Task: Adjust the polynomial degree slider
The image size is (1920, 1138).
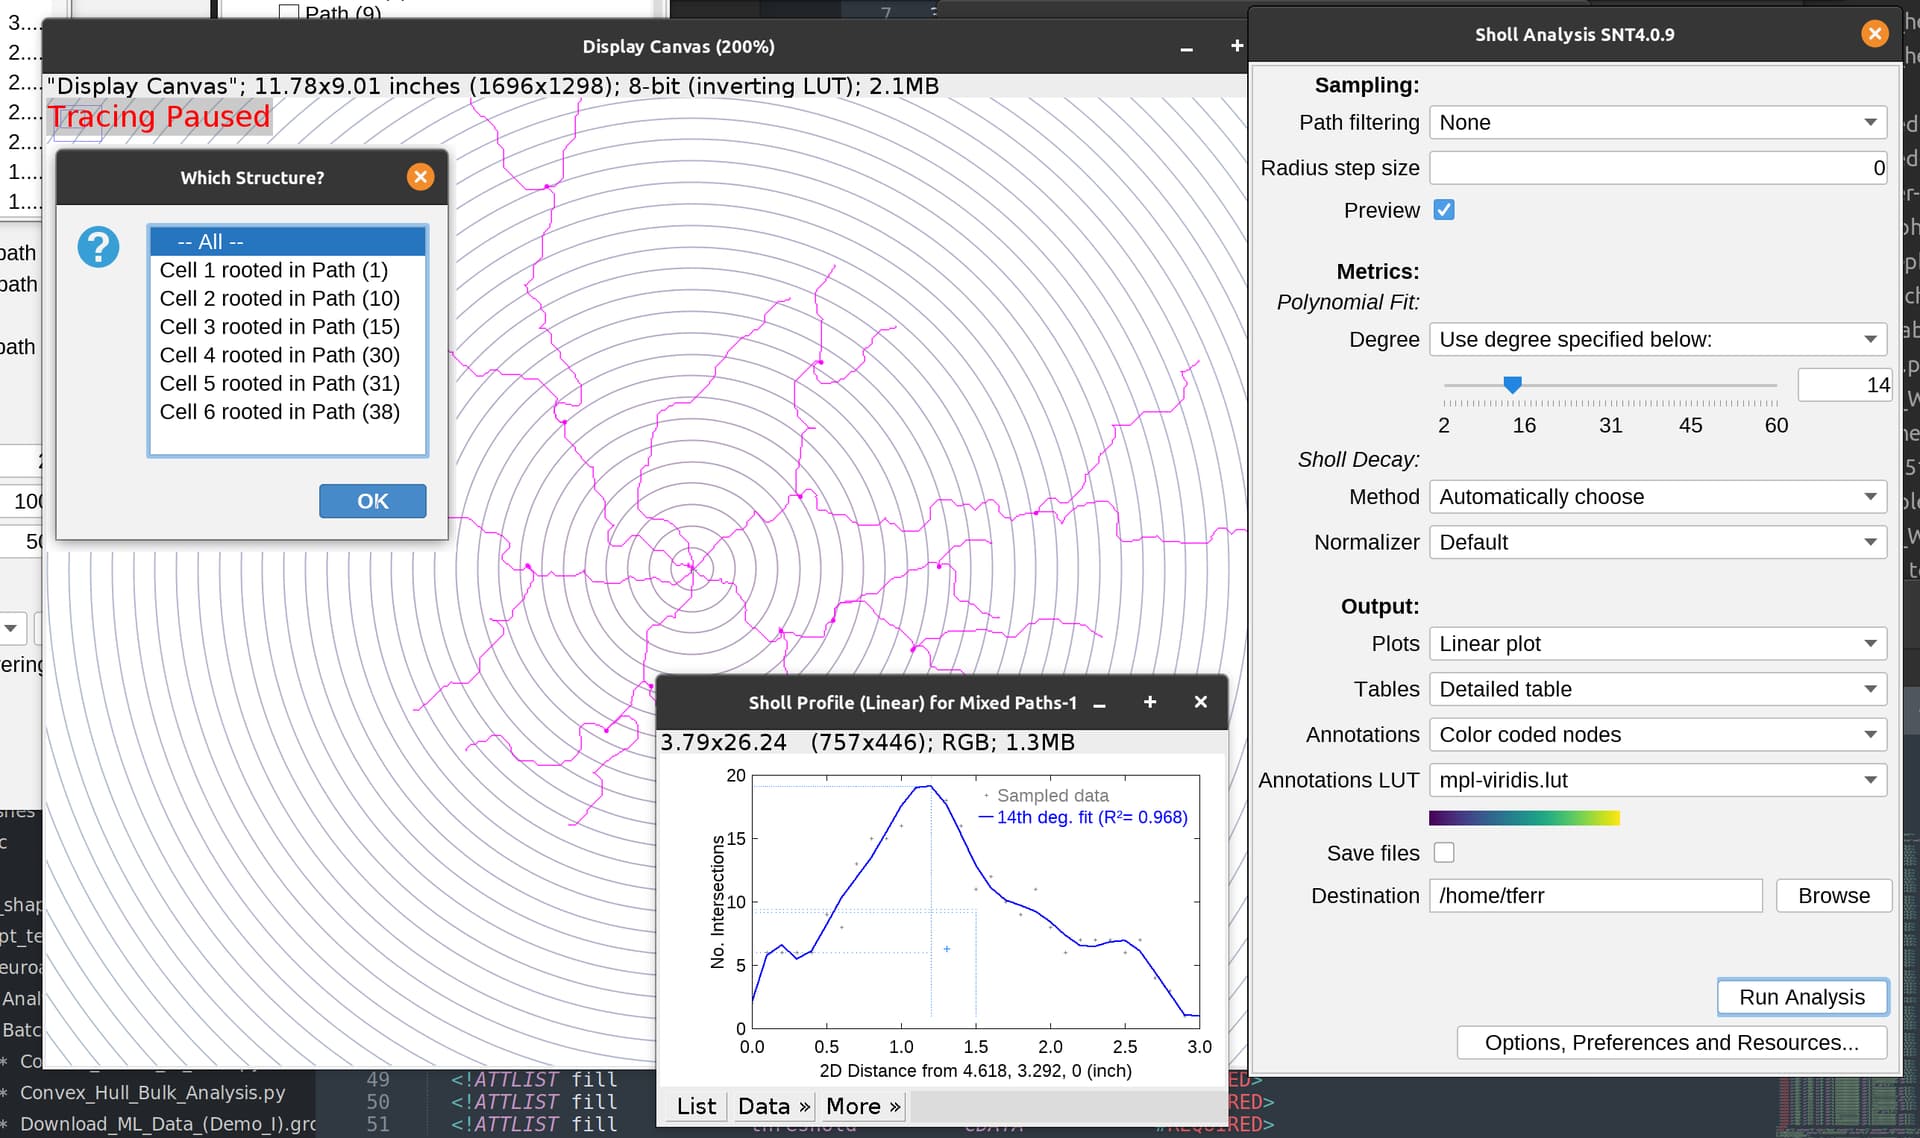Action: point(1512,384)
